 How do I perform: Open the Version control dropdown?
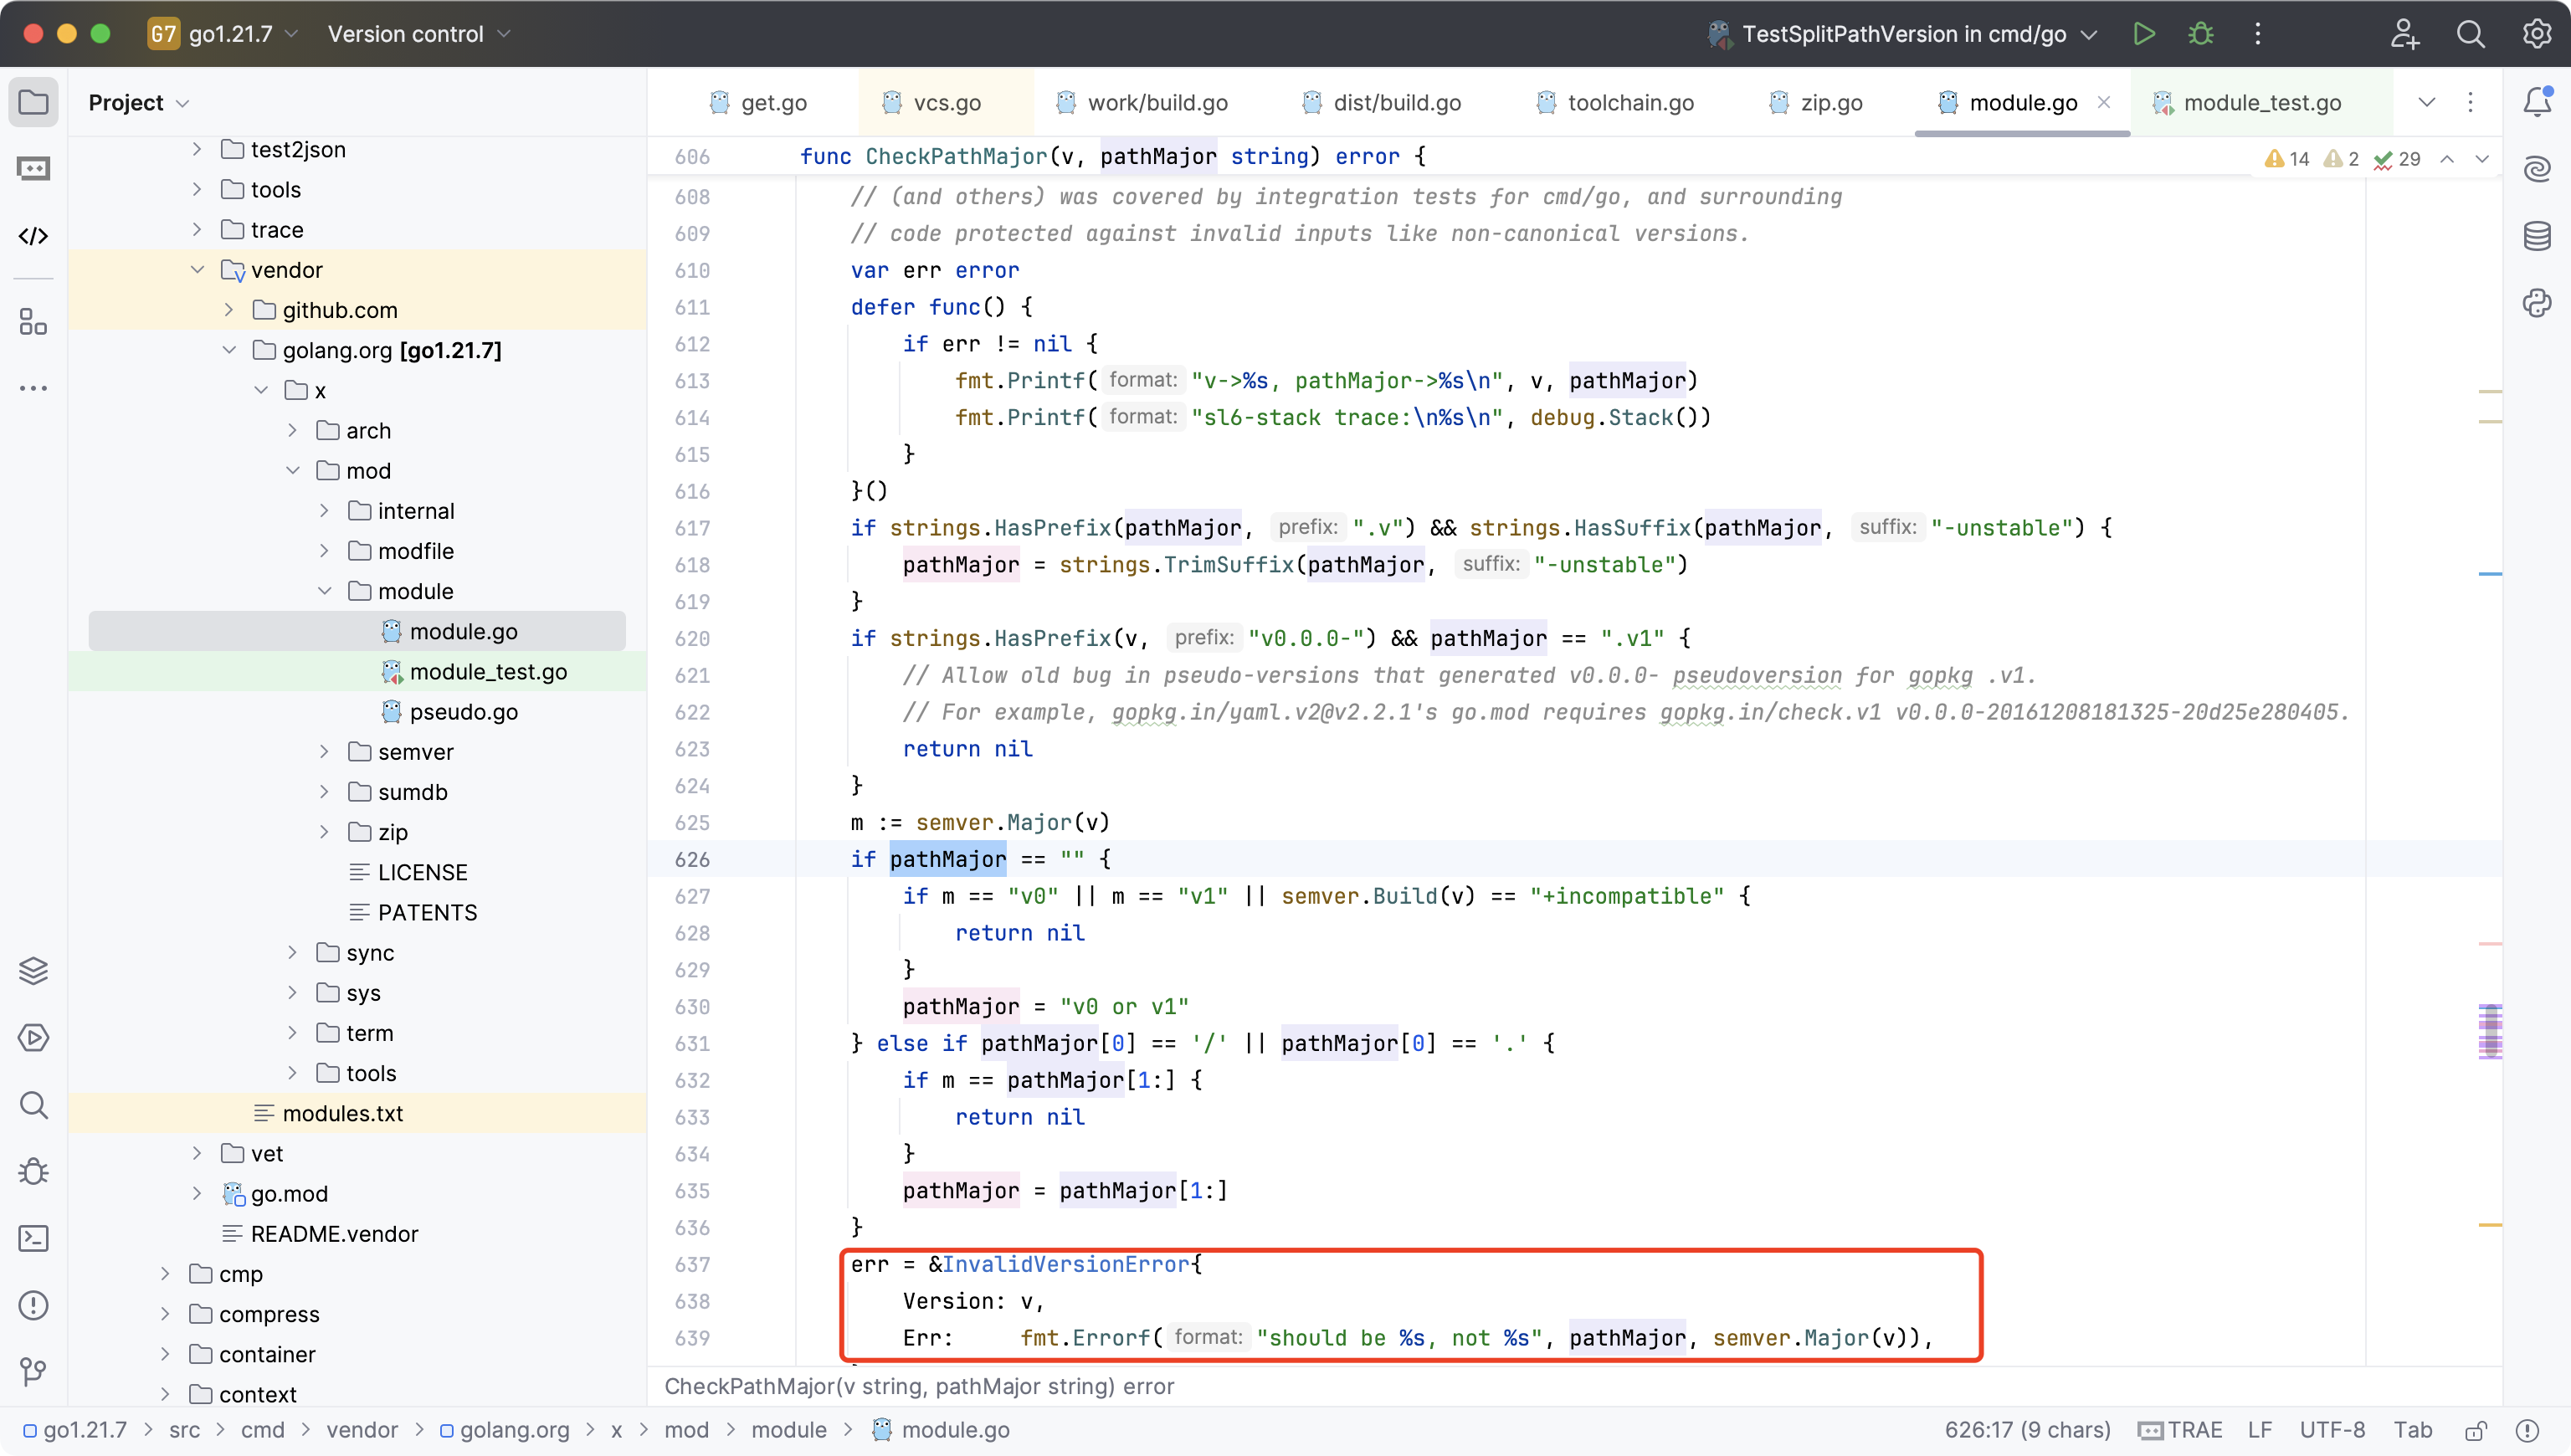[x=419, y=34]
